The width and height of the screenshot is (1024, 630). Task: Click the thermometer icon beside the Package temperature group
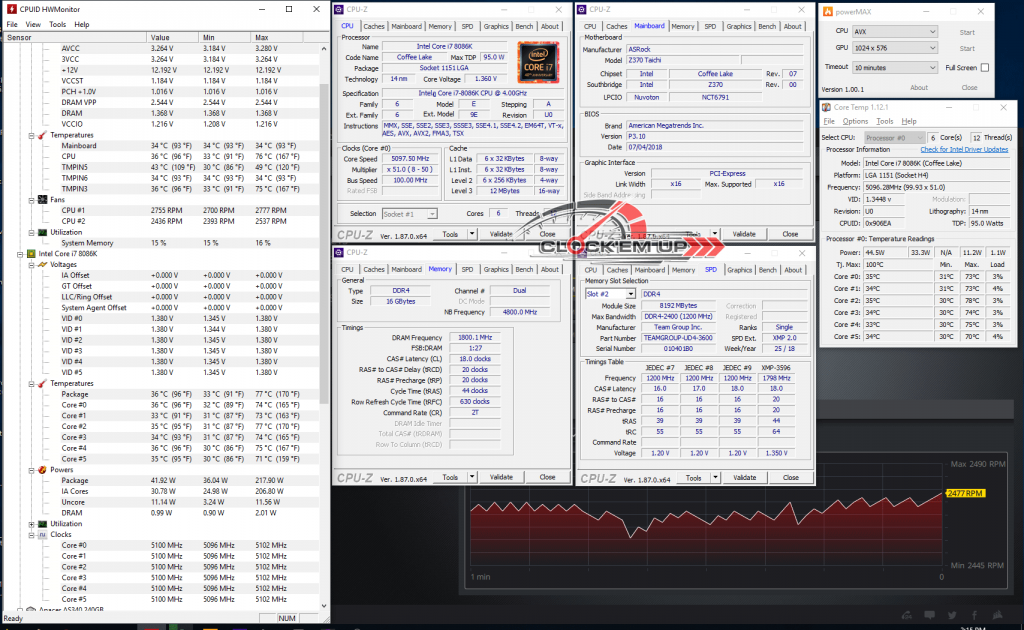(42, 384)
